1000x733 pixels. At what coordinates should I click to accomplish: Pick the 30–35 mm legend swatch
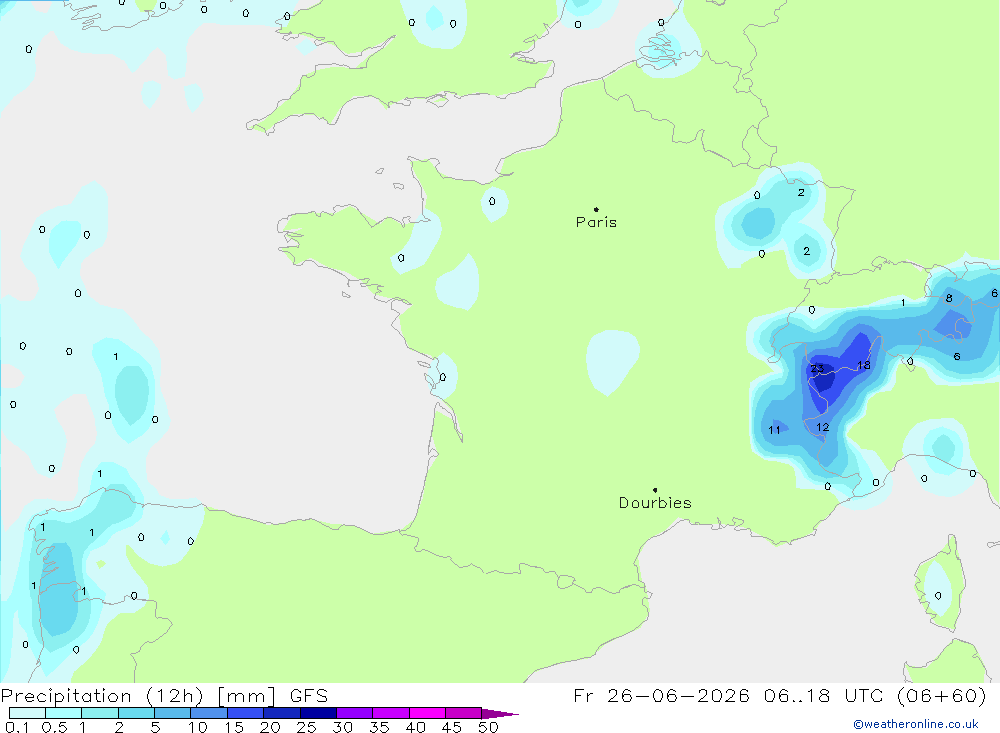coord(355,713)
